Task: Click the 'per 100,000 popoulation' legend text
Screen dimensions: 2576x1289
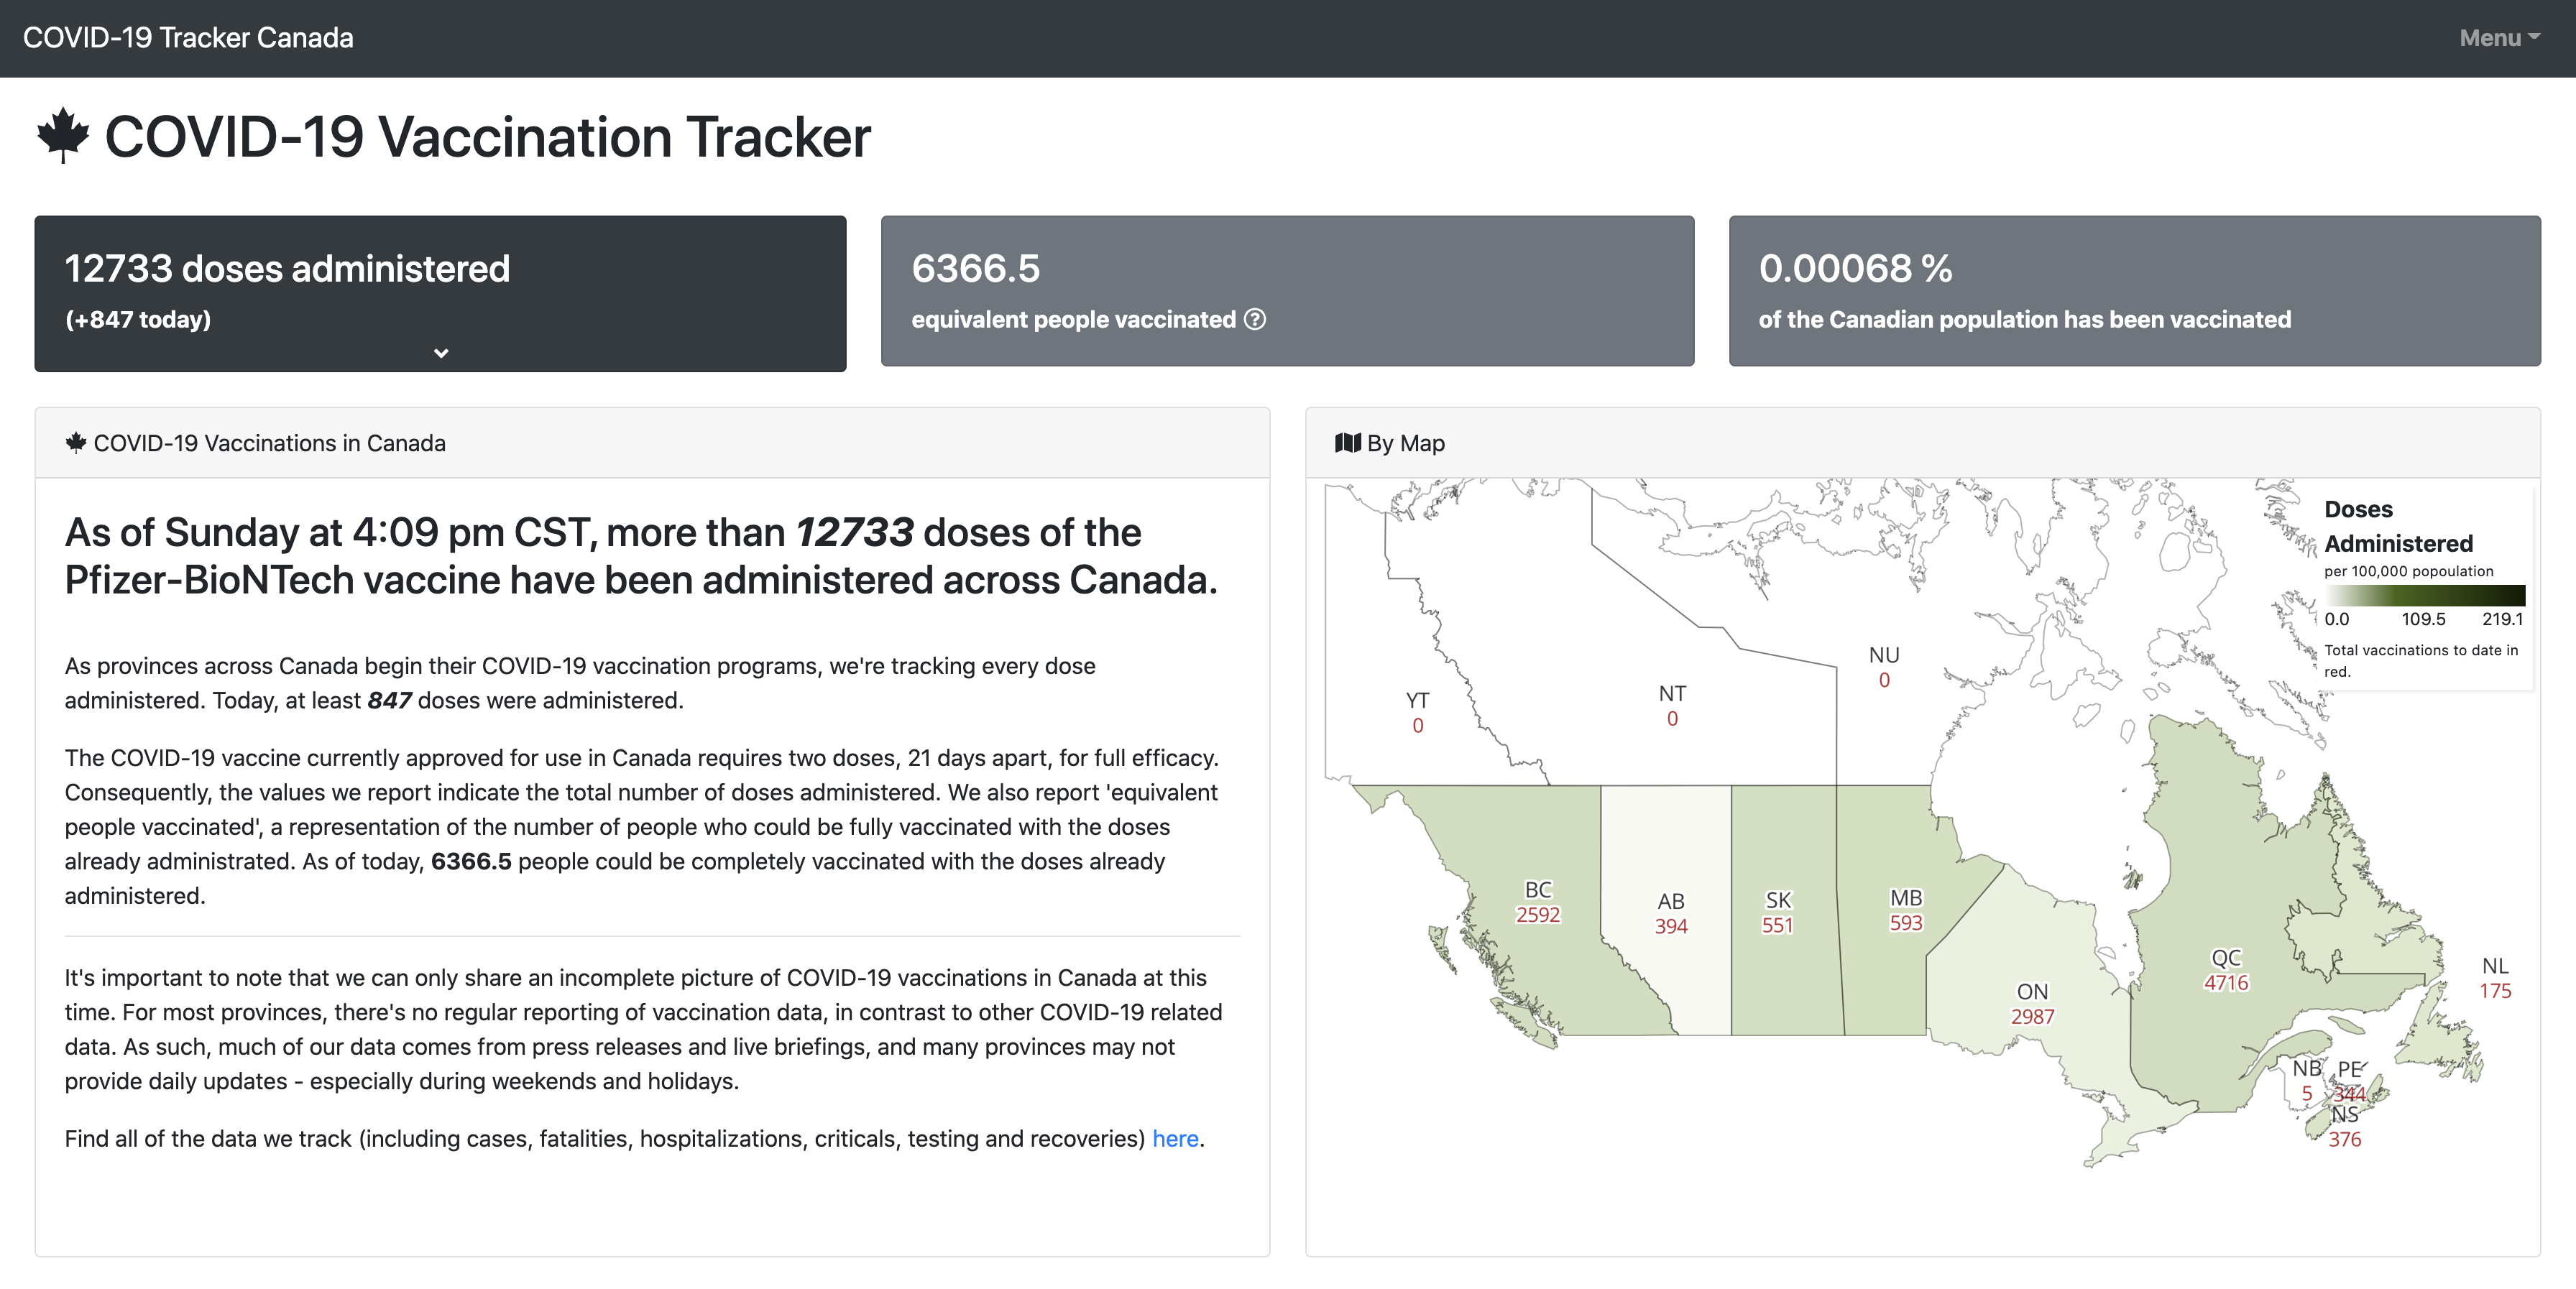Action: tap(2408, 571)
